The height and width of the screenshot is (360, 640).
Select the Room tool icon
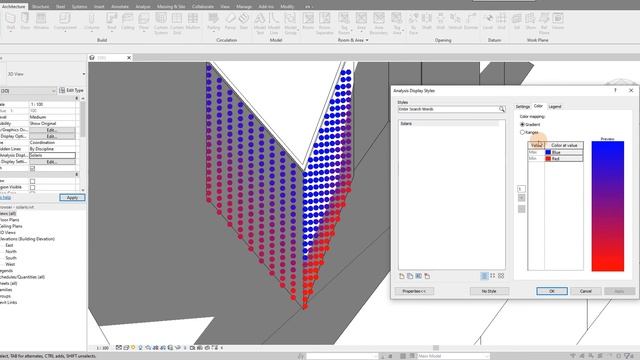[308, 18]
